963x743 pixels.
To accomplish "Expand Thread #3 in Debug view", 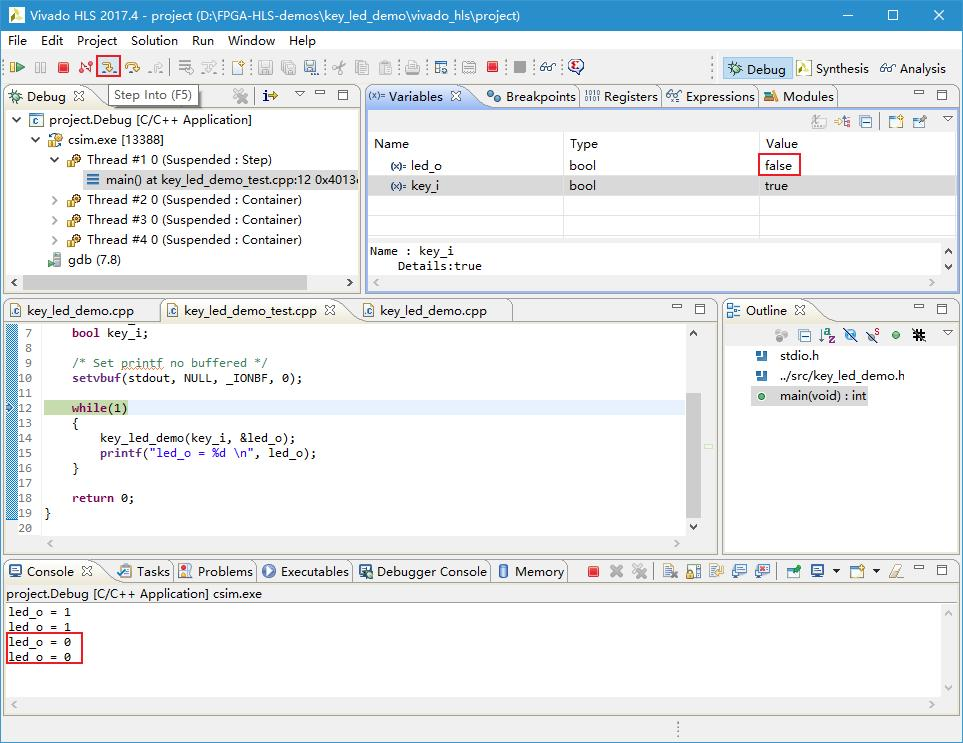I will click(x=55, y=220).
